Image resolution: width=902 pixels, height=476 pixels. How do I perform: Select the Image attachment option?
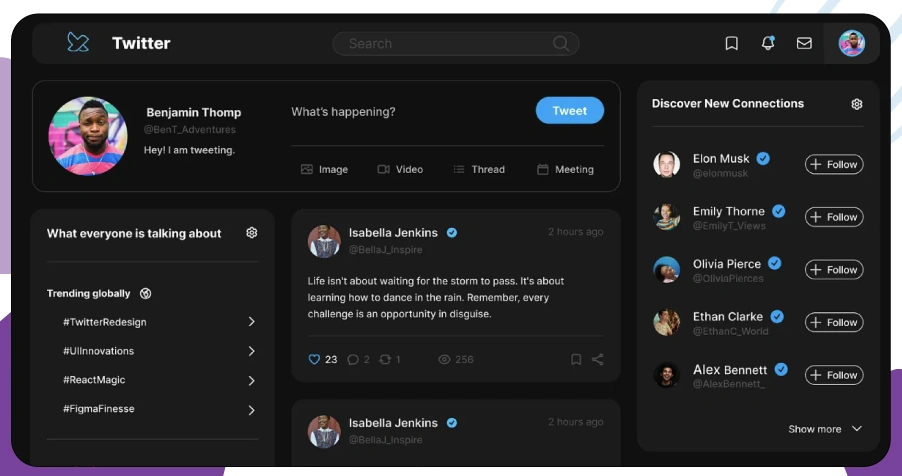[x=324, y=170]
